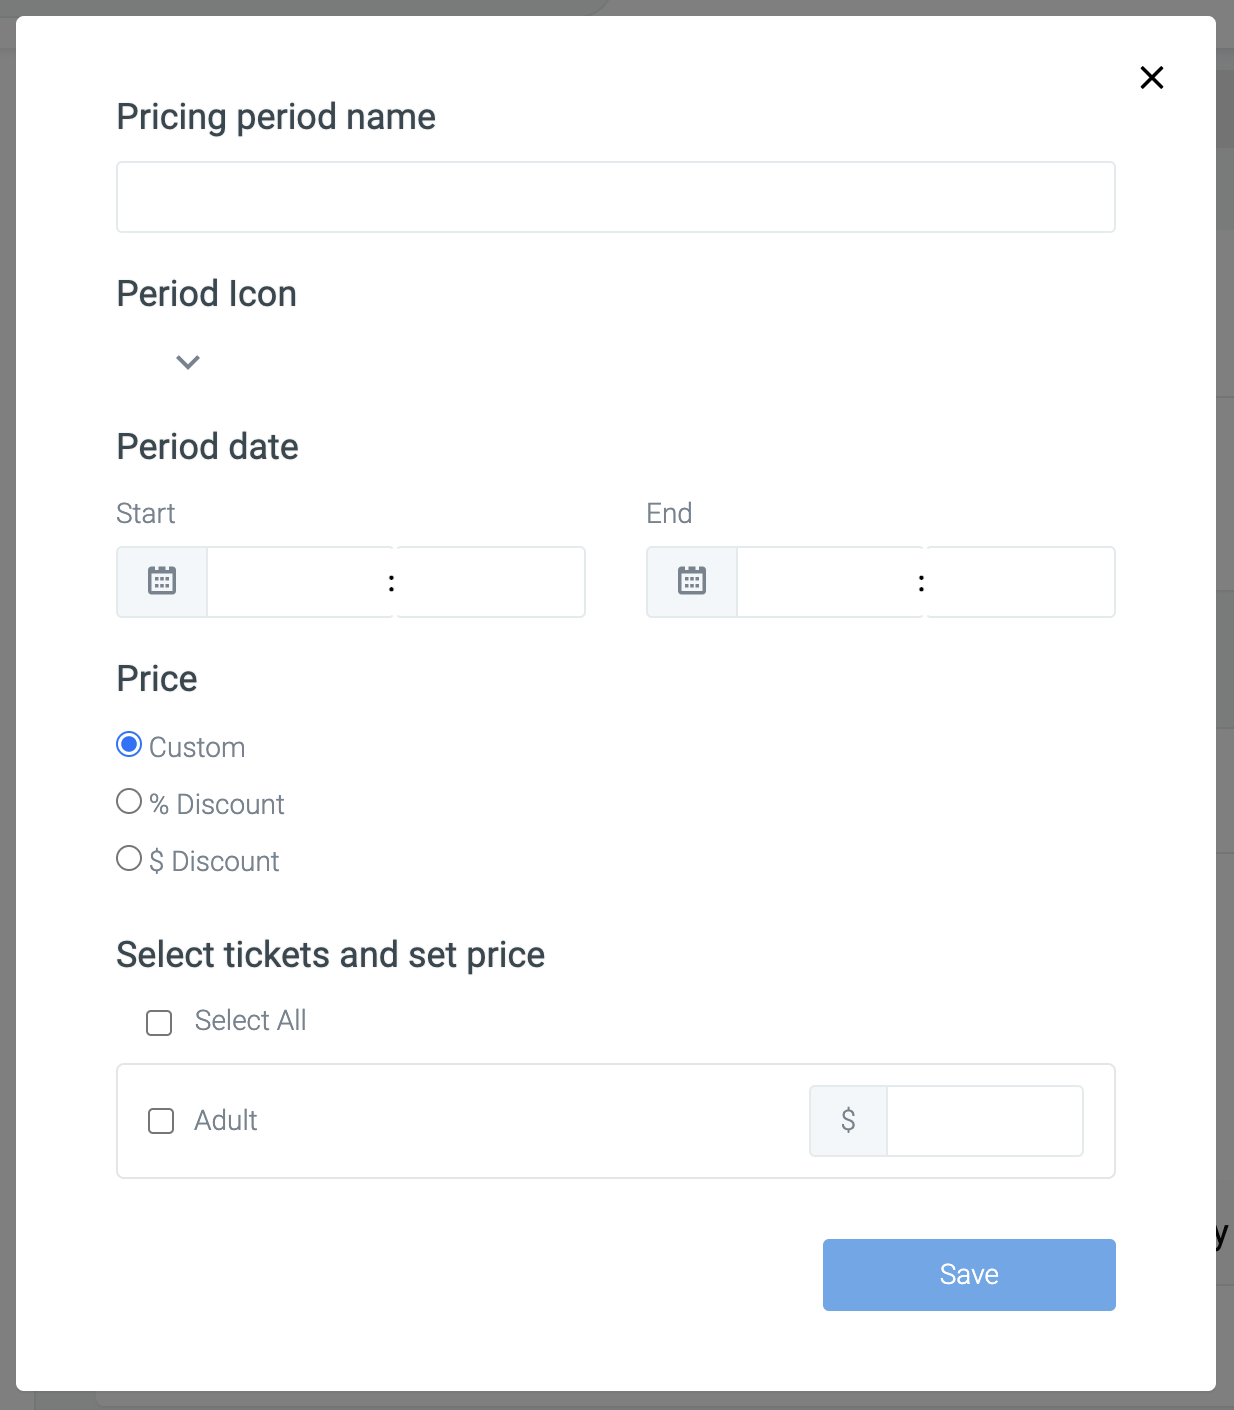
Task: Click the Save button
Action: coord(969,1275)
